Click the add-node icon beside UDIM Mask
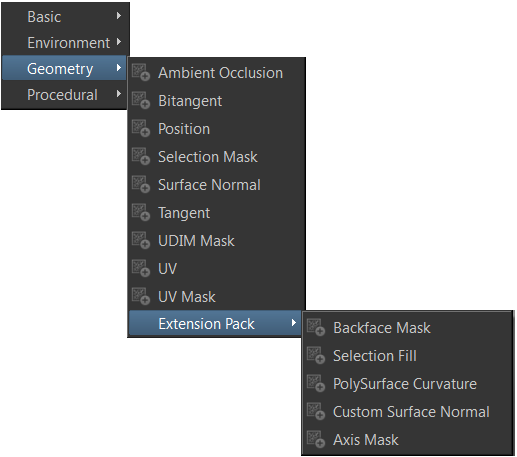This screenshot has height=457, width=517. click(x=141, y=240)
